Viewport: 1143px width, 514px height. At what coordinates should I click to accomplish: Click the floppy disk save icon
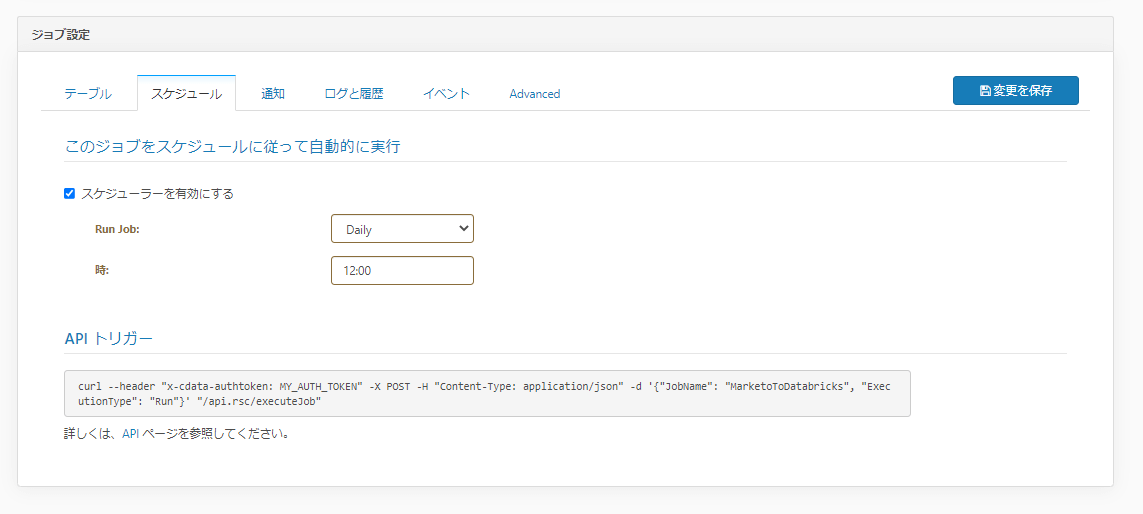click(x=985, y=91)
